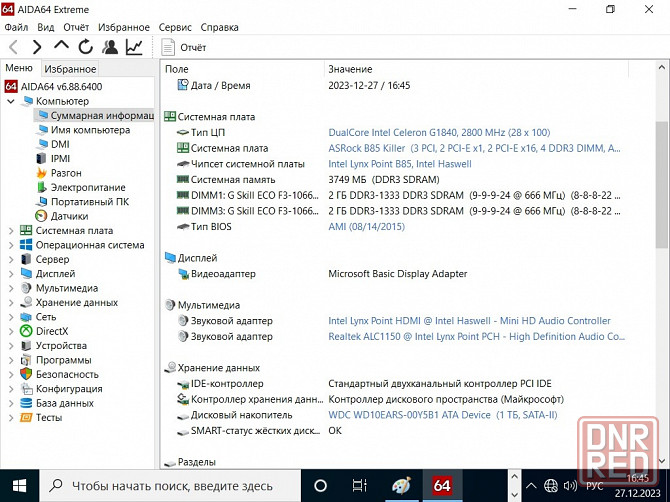Select the DirectX Xbox icon in tree

coord(26,331)
